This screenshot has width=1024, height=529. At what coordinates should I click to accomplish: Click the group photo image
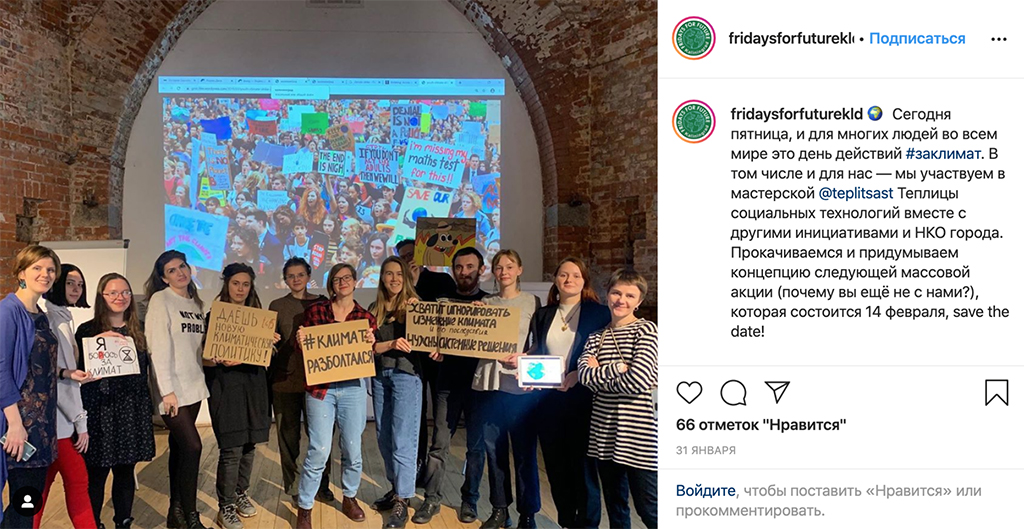click(328, 264)
